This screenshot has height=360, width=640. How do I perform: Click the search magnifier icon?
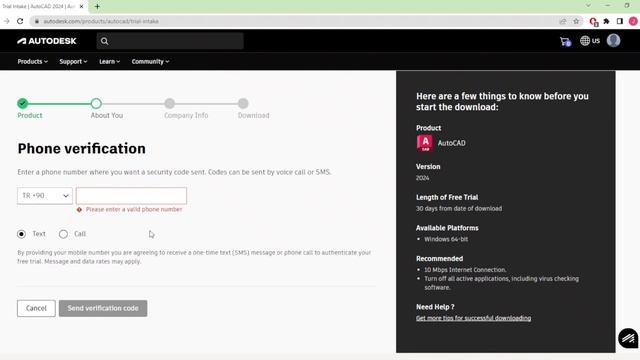(104, 41)
